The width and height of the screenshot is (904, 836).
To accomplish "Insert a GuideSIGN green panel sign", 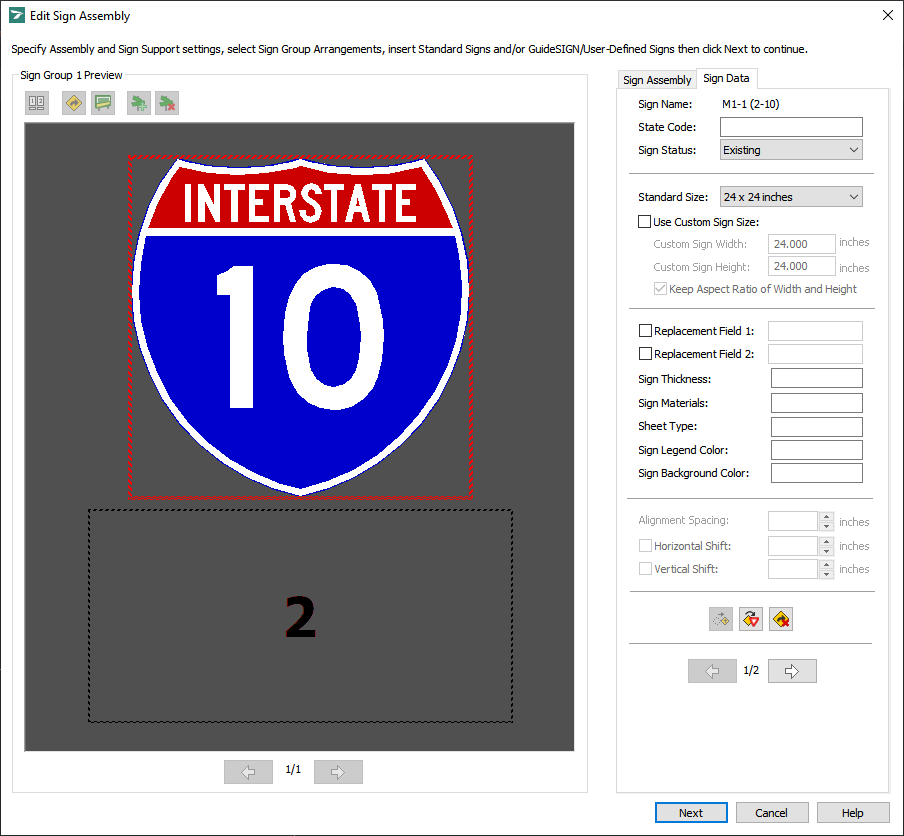I will (x=103, y=103).
